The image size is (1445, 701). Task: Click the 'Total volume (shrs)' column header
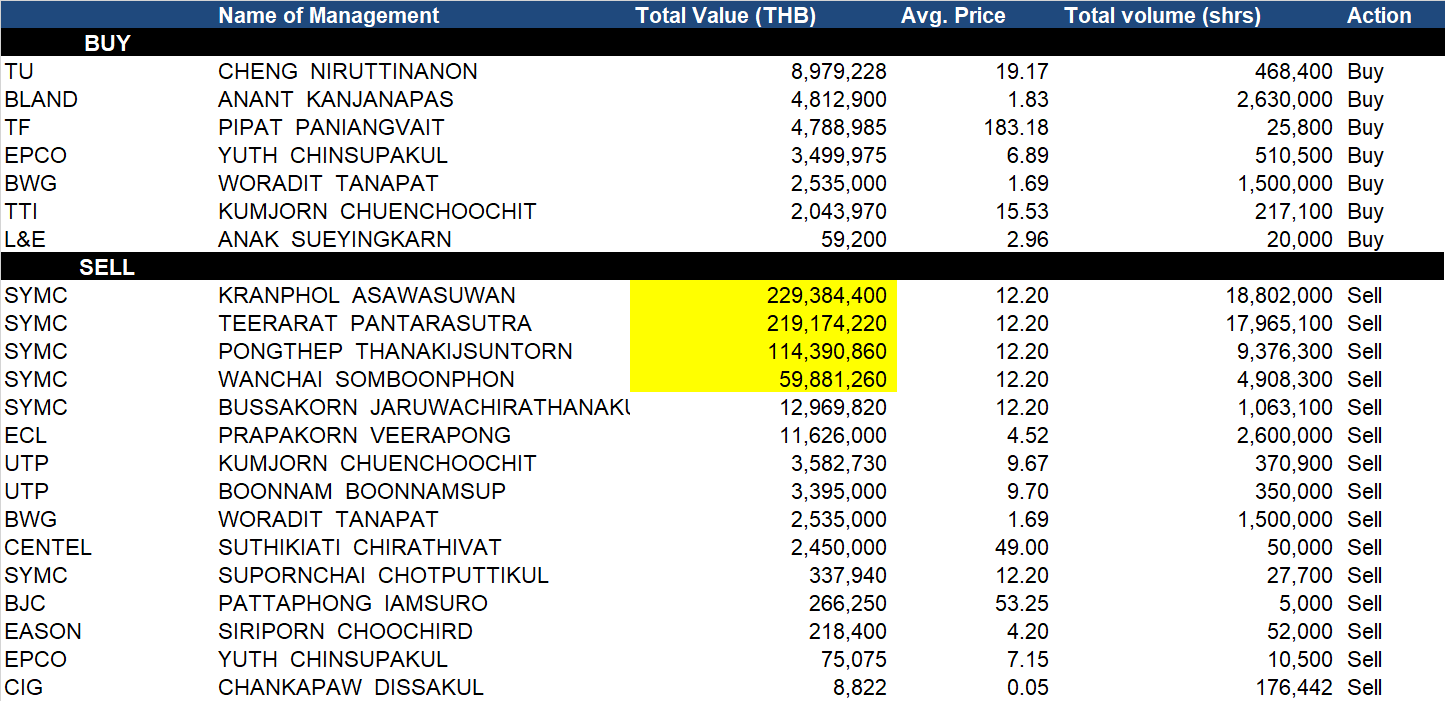1162,15
